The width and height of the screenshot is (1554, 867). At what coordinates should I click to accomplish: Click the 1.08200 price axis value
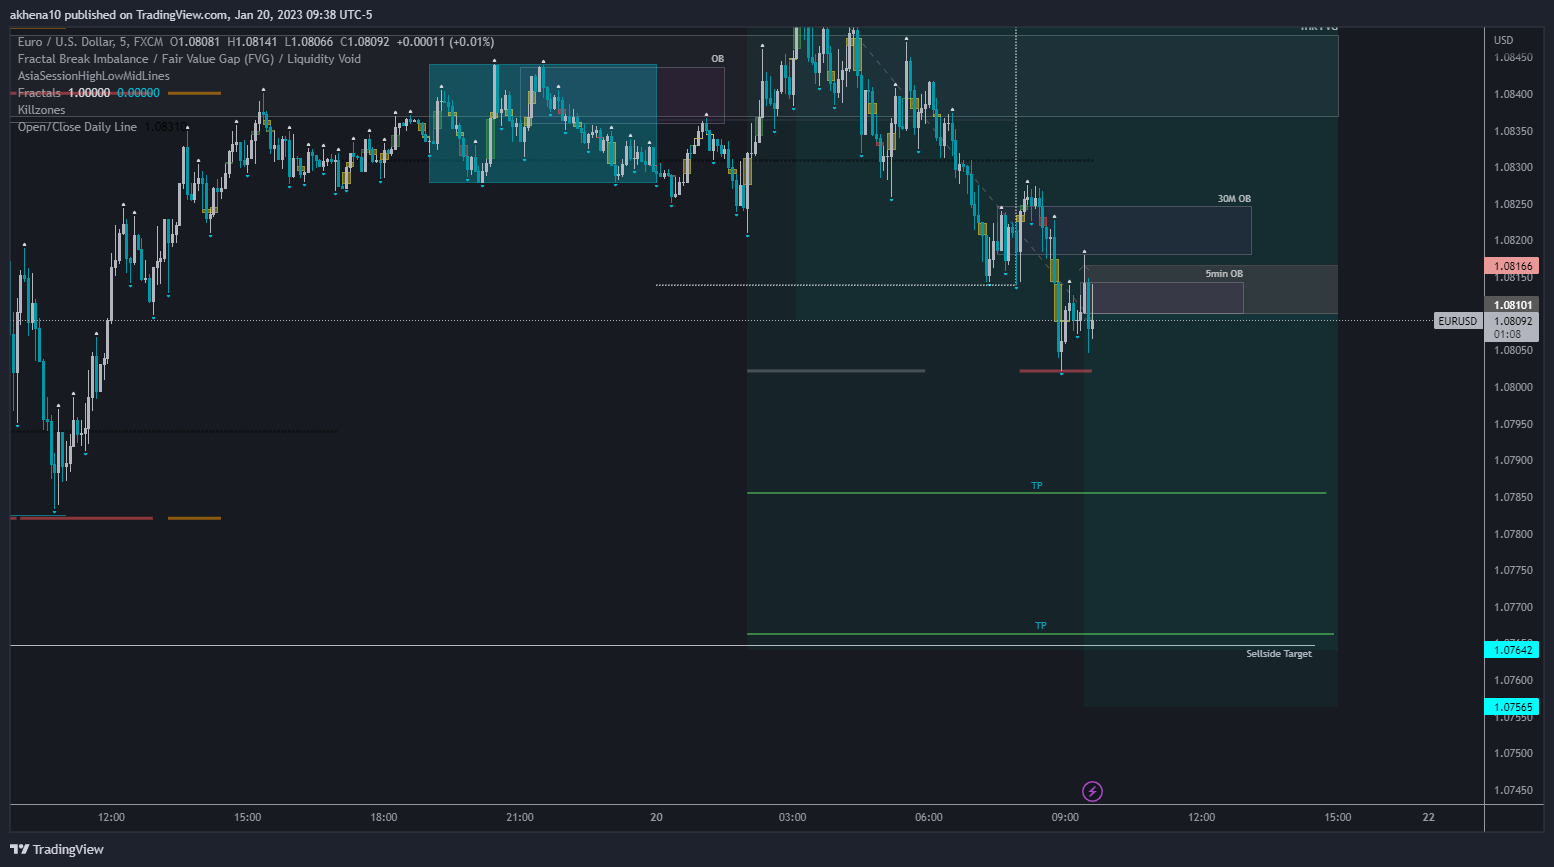pos(1513,240)
